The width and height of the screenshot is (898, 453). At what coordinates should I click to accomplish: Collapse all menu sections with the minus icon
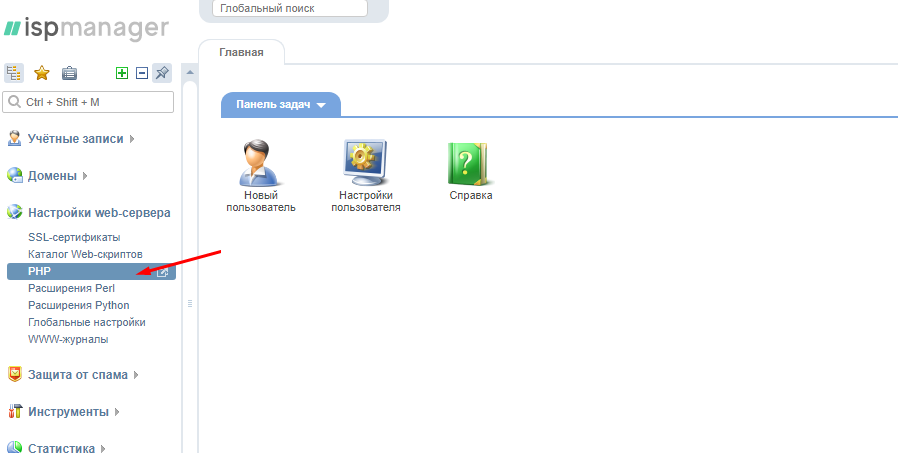click(141, 73)
